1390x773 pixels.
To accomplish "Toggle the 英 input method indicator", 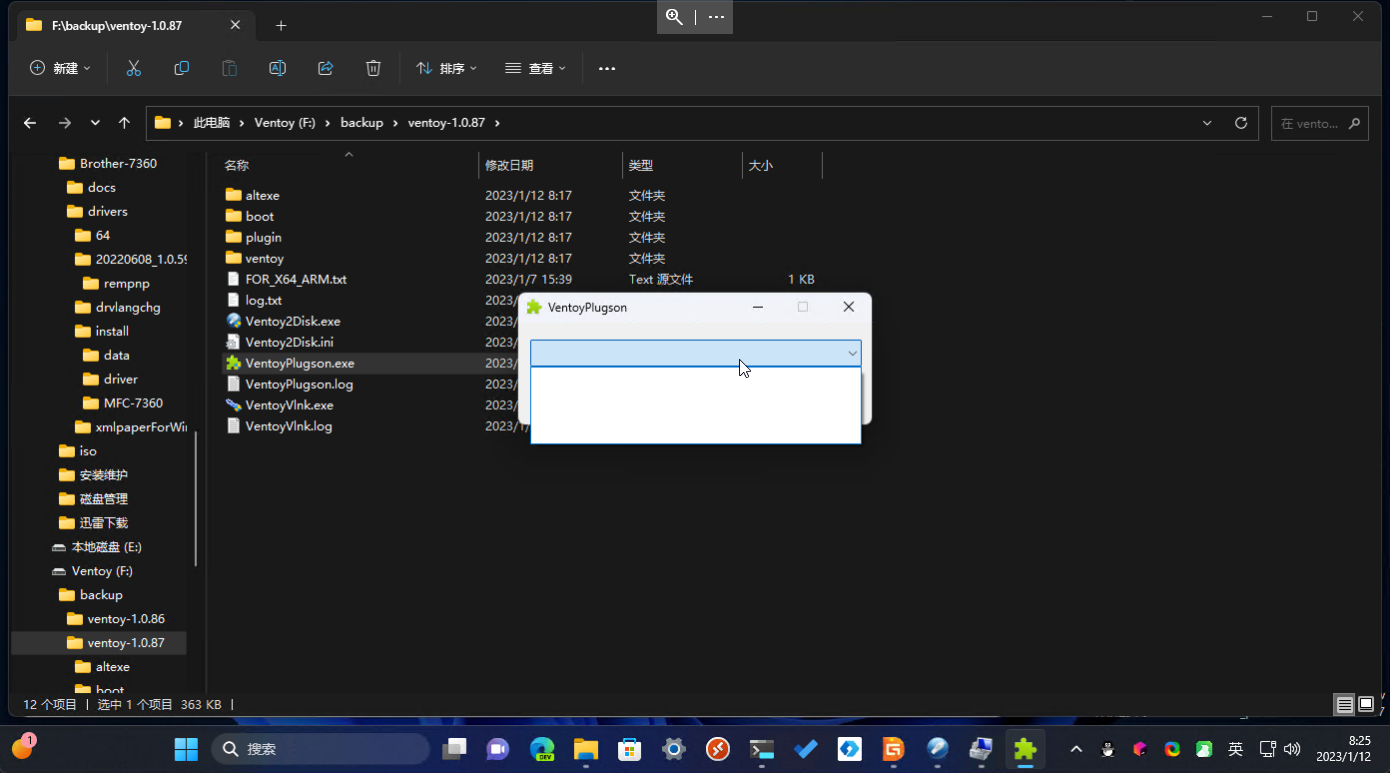I will point(1236,749).
